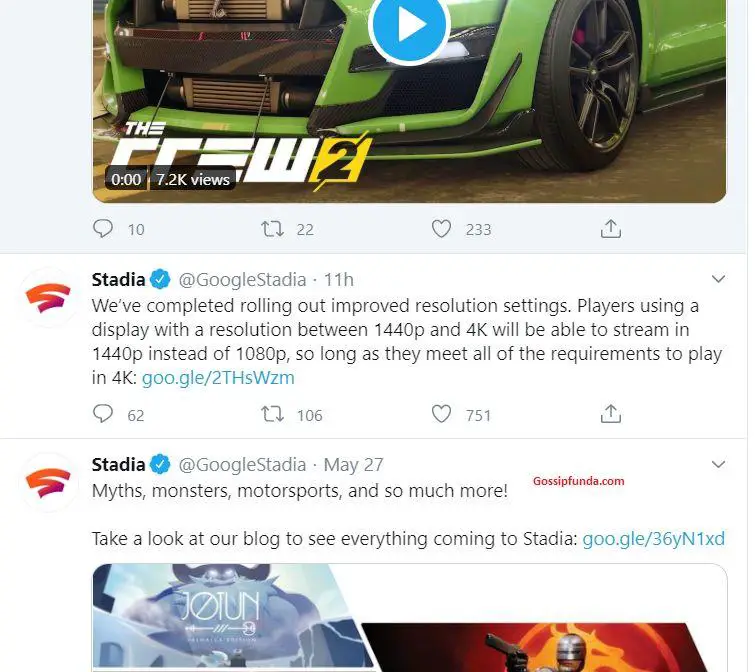Viewport: 755px width, 672px height.
Task: Reply to The Crew 2 video tweet
Action: point(103,229)
